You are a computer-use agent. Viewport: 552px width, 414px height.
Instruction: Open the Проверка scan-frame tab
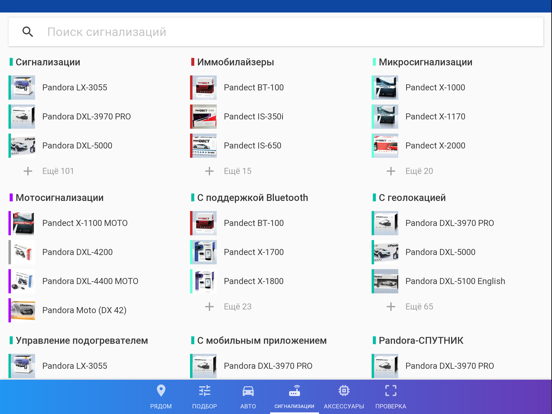point(391,396)
